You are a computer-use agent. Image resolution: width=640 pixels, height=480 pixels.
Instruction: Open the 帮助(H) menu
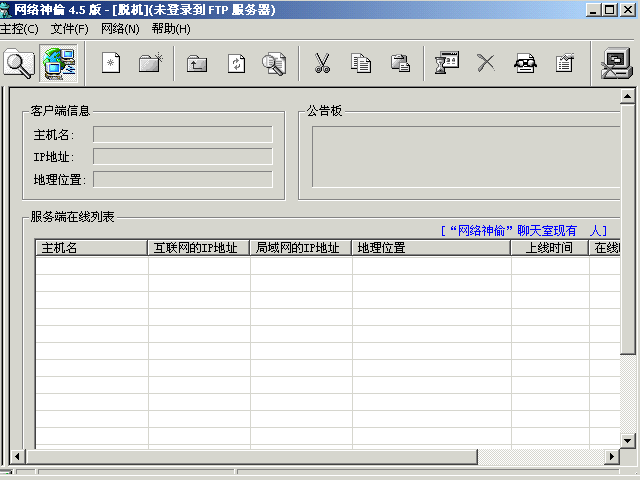170,29
